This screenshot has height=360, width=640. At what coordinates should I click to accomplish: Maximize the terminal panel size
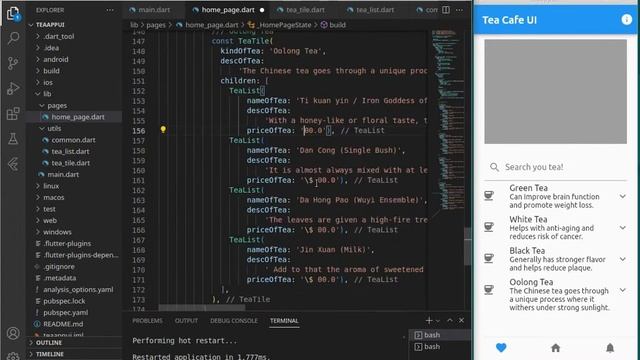pyautogui.click(x=450, y=320)
